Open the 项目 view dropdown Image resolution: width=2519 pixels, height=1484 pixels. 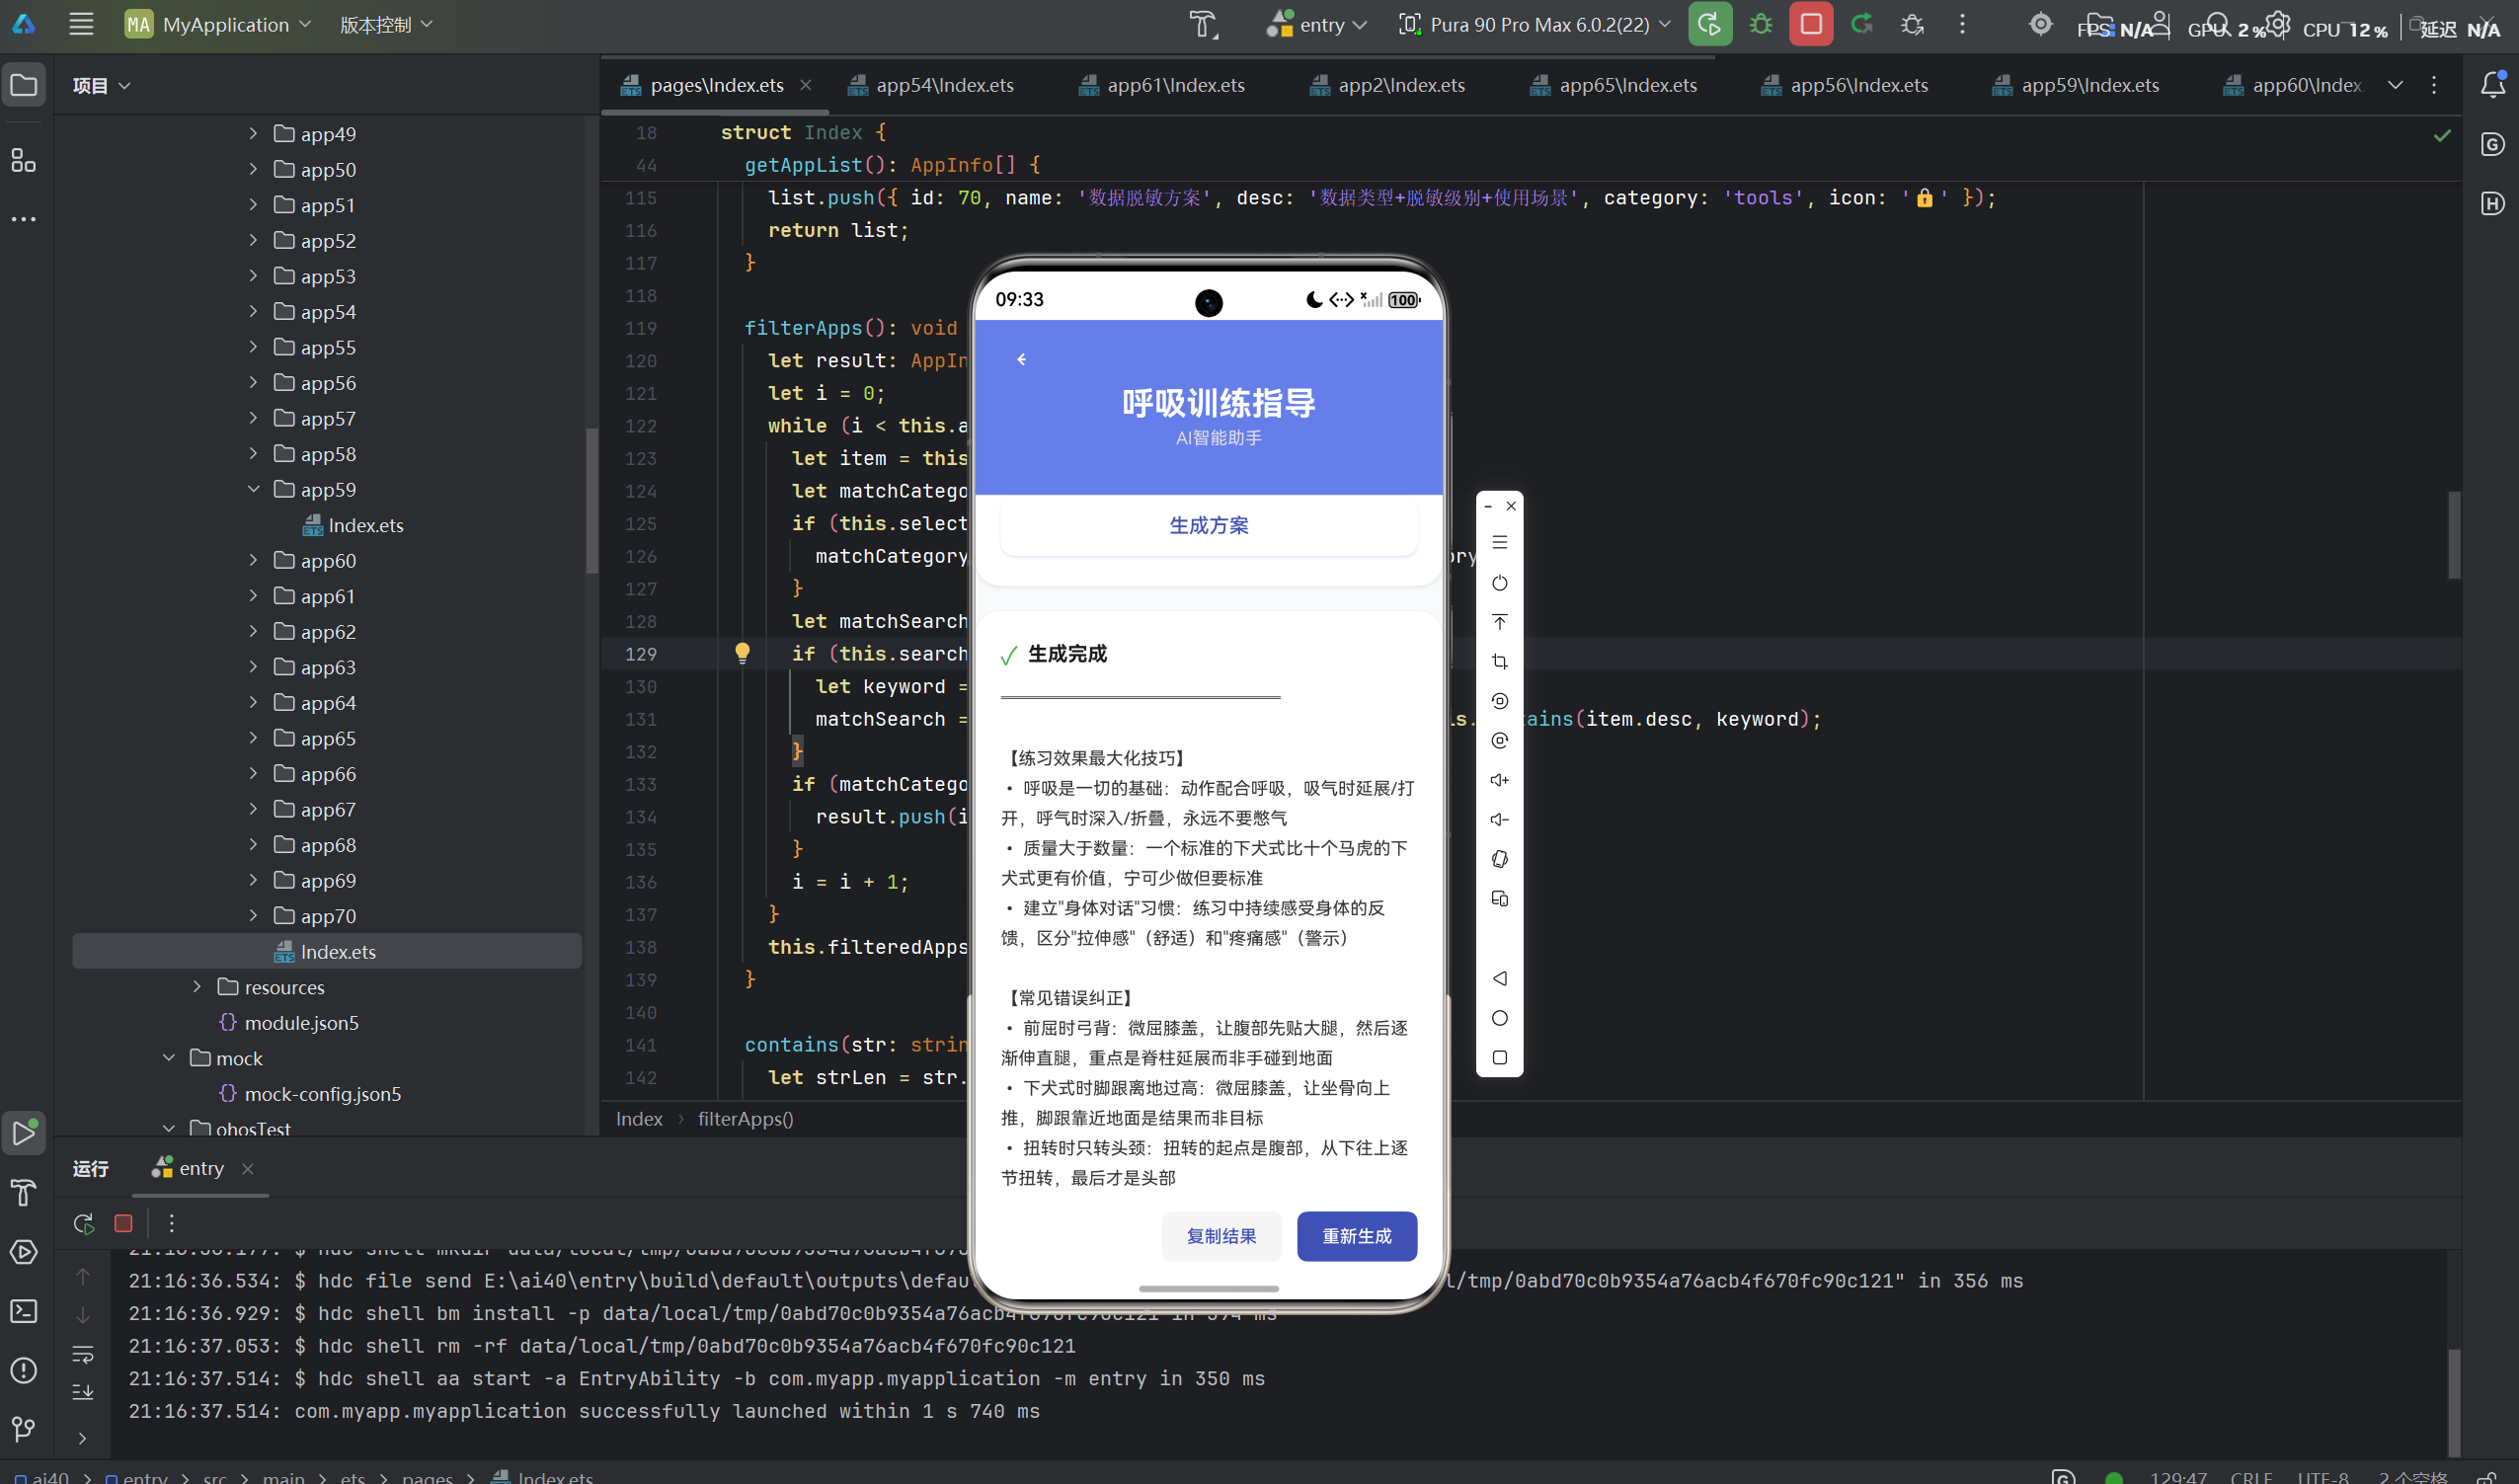101,85
